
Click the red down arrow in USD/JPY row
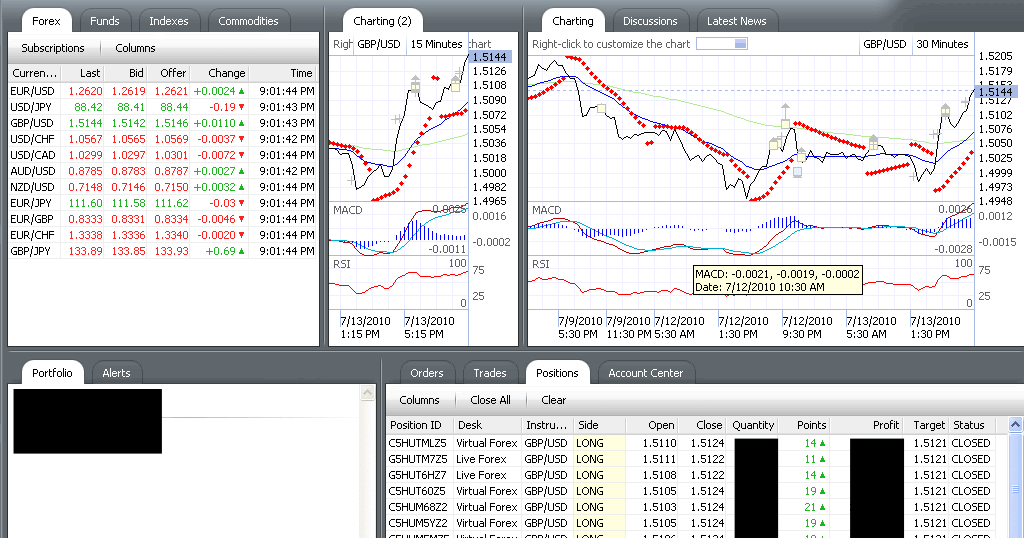click(241, 107)
